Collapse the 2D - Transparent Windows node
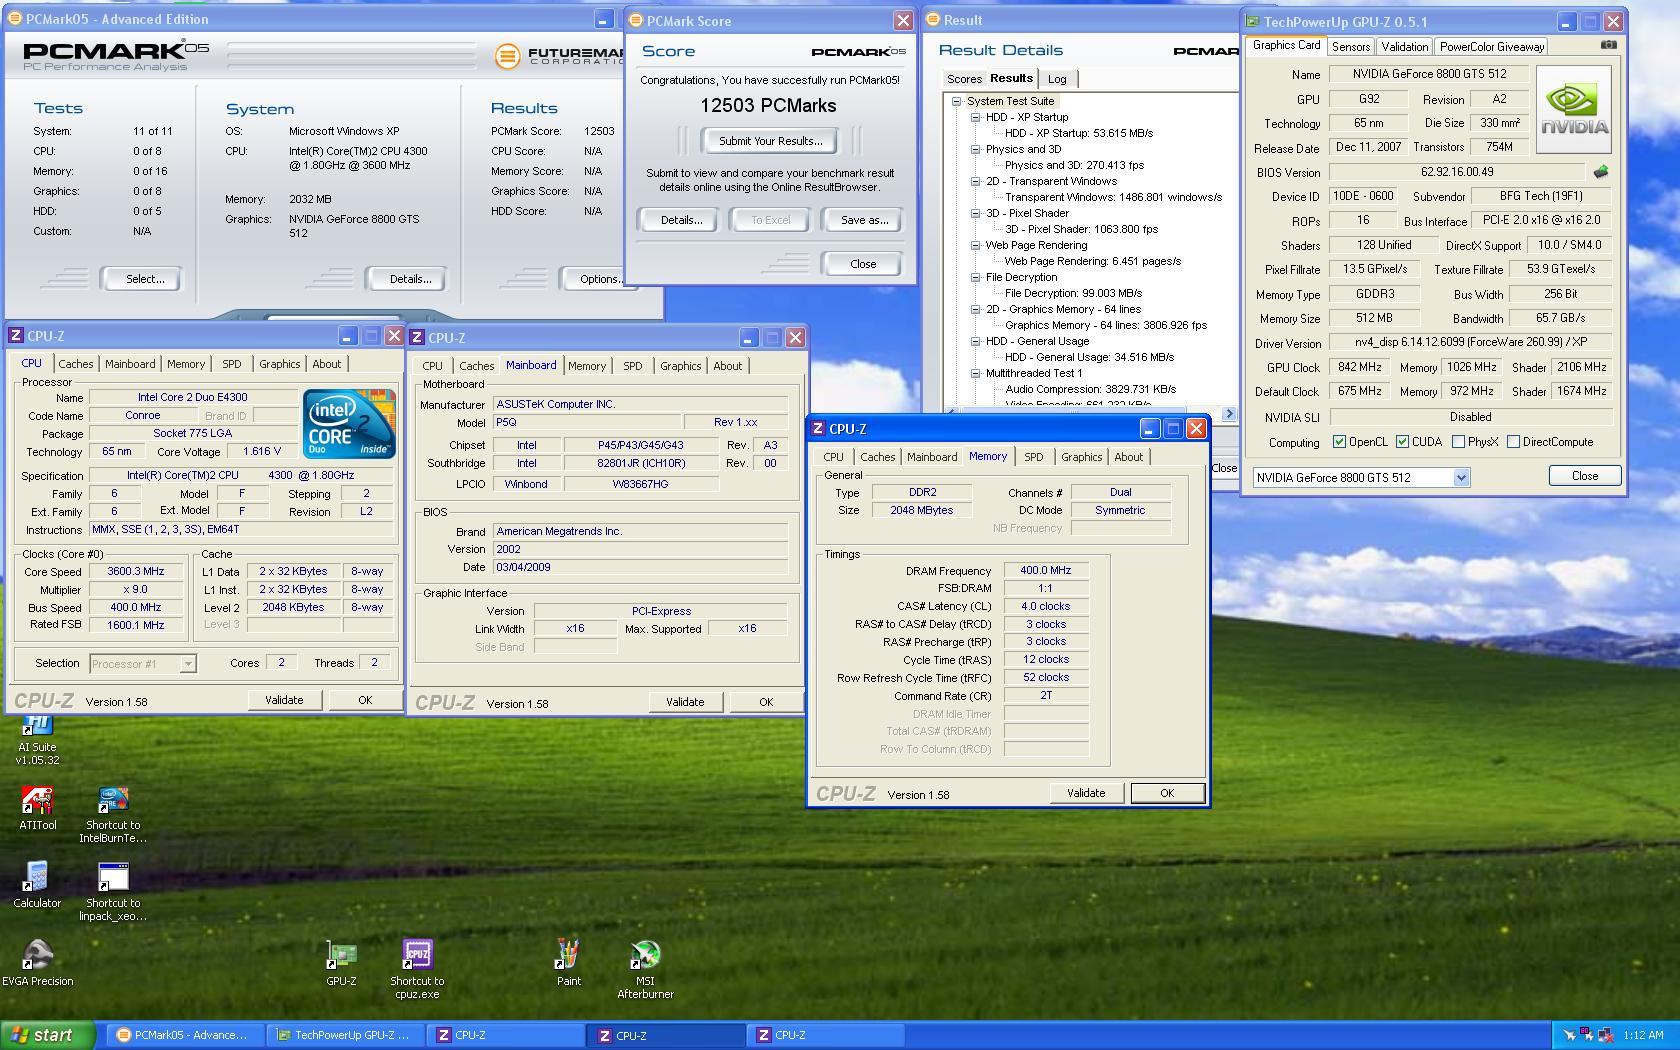 point(976,181)
